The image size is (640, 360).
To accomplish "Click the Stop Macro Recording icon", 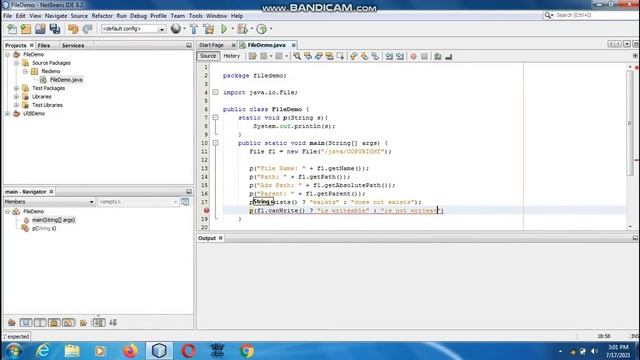I will point(424,56).
